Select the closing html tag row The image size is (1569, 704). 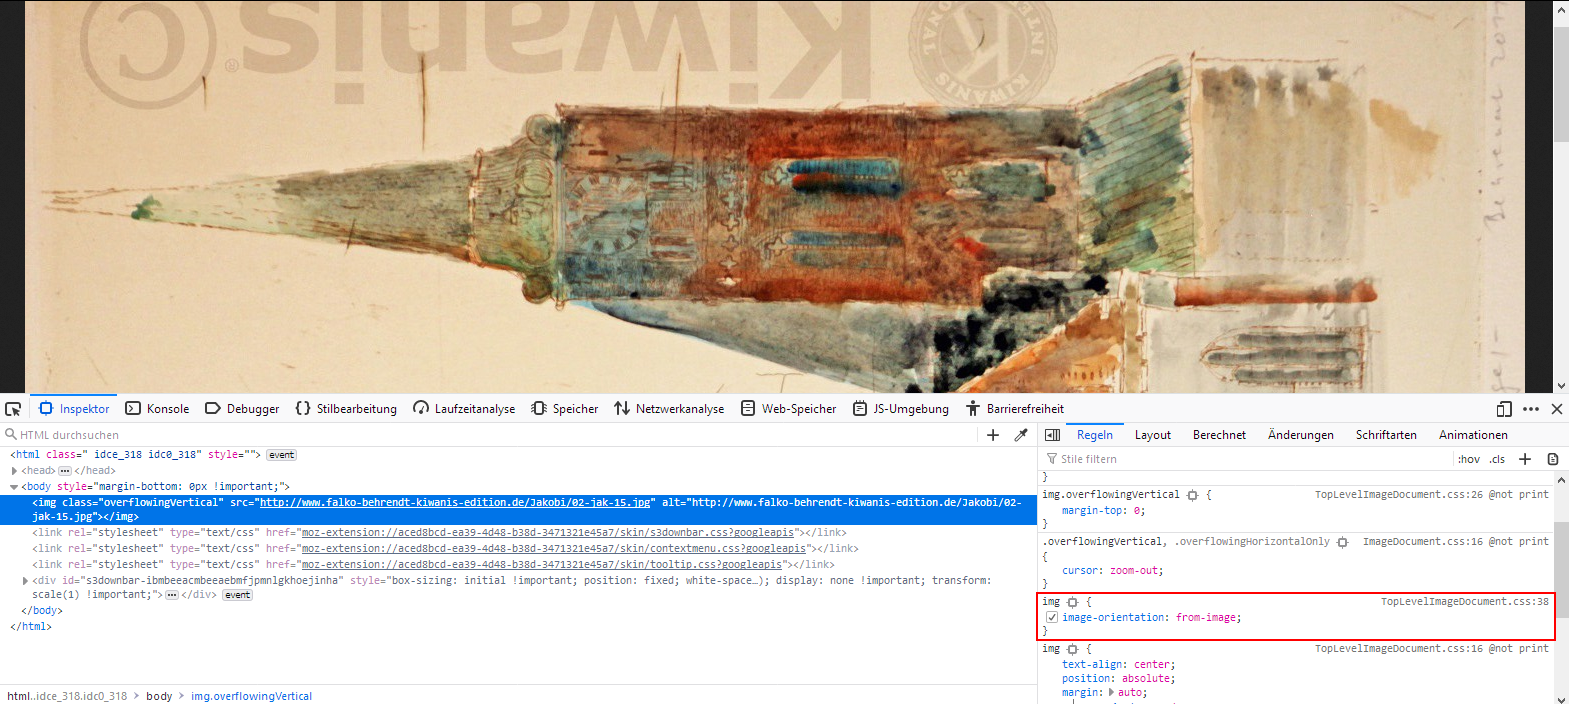(31, 626)
